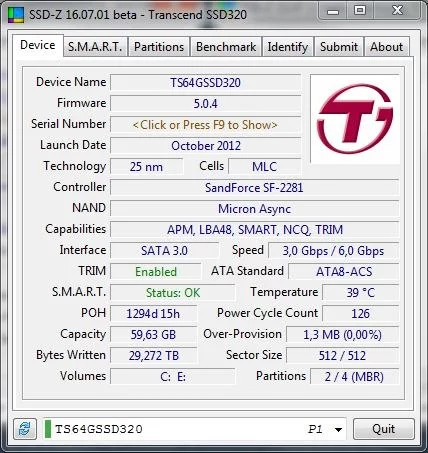This screenshot has height=453, width=428.
Task: Click Bytes Written value 29,272 TB
Action: point(153,356)
